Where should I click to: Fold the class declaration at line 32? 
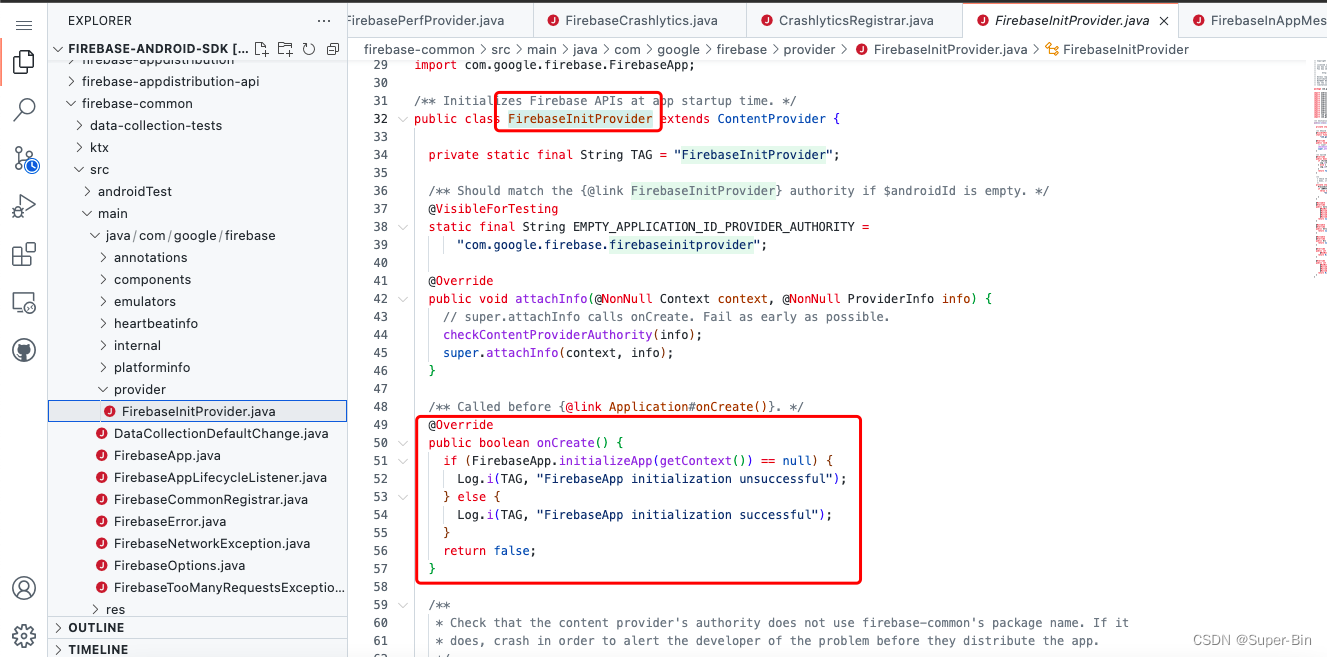pos(403,119)
